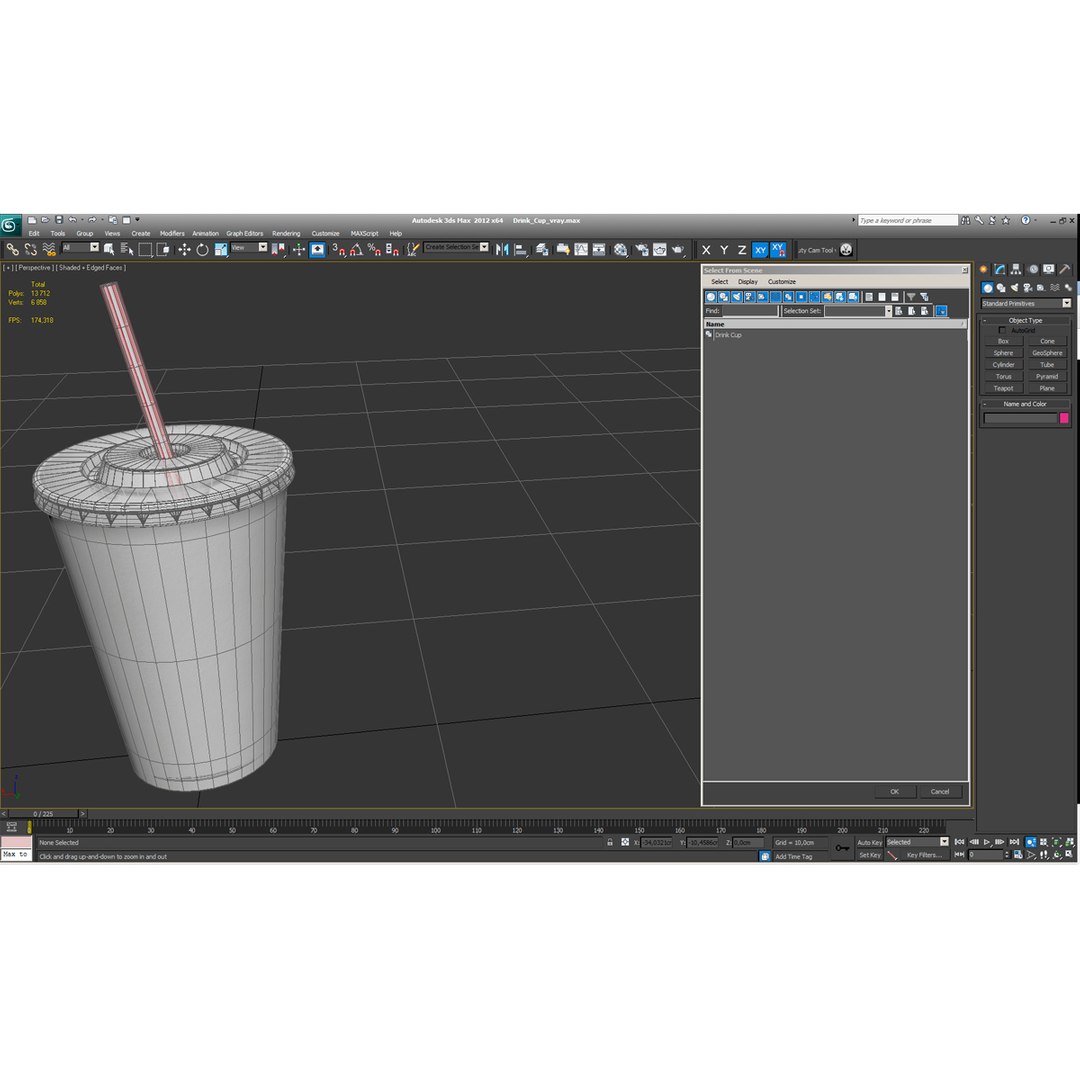This screenshot has width=1080, height=1080.
Task: Toggle the XY plane constraint
Action: click(x=760, y=250)
